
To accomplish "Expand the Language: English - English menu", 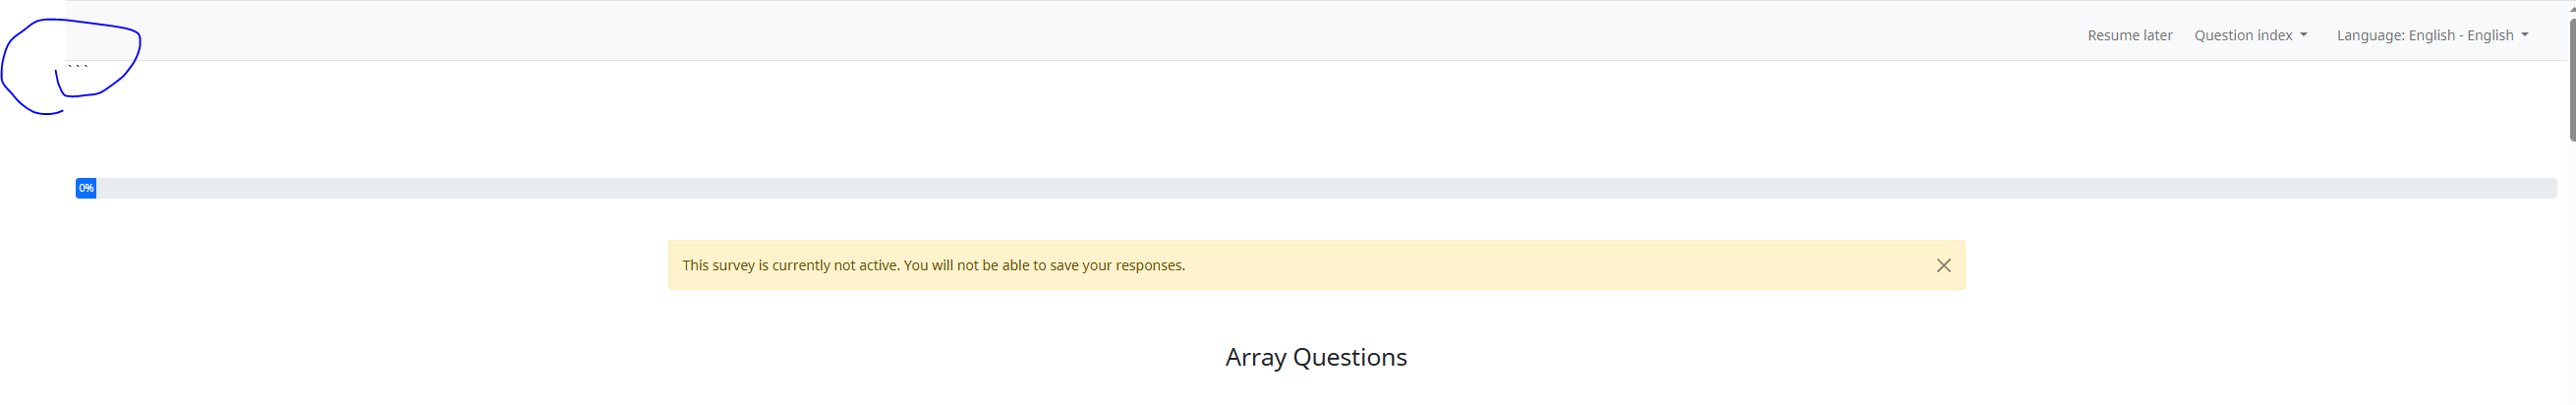I will [2430, 35].
